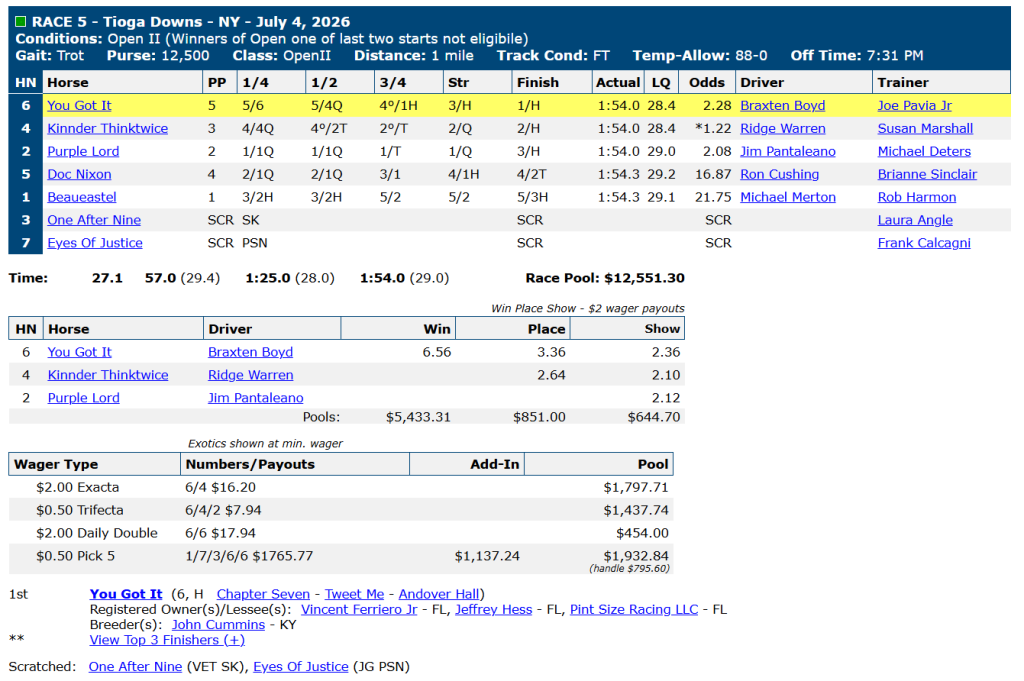
Task: View driver Michael Merton profile
Action: pyautogui.click(x=788, y=197)
